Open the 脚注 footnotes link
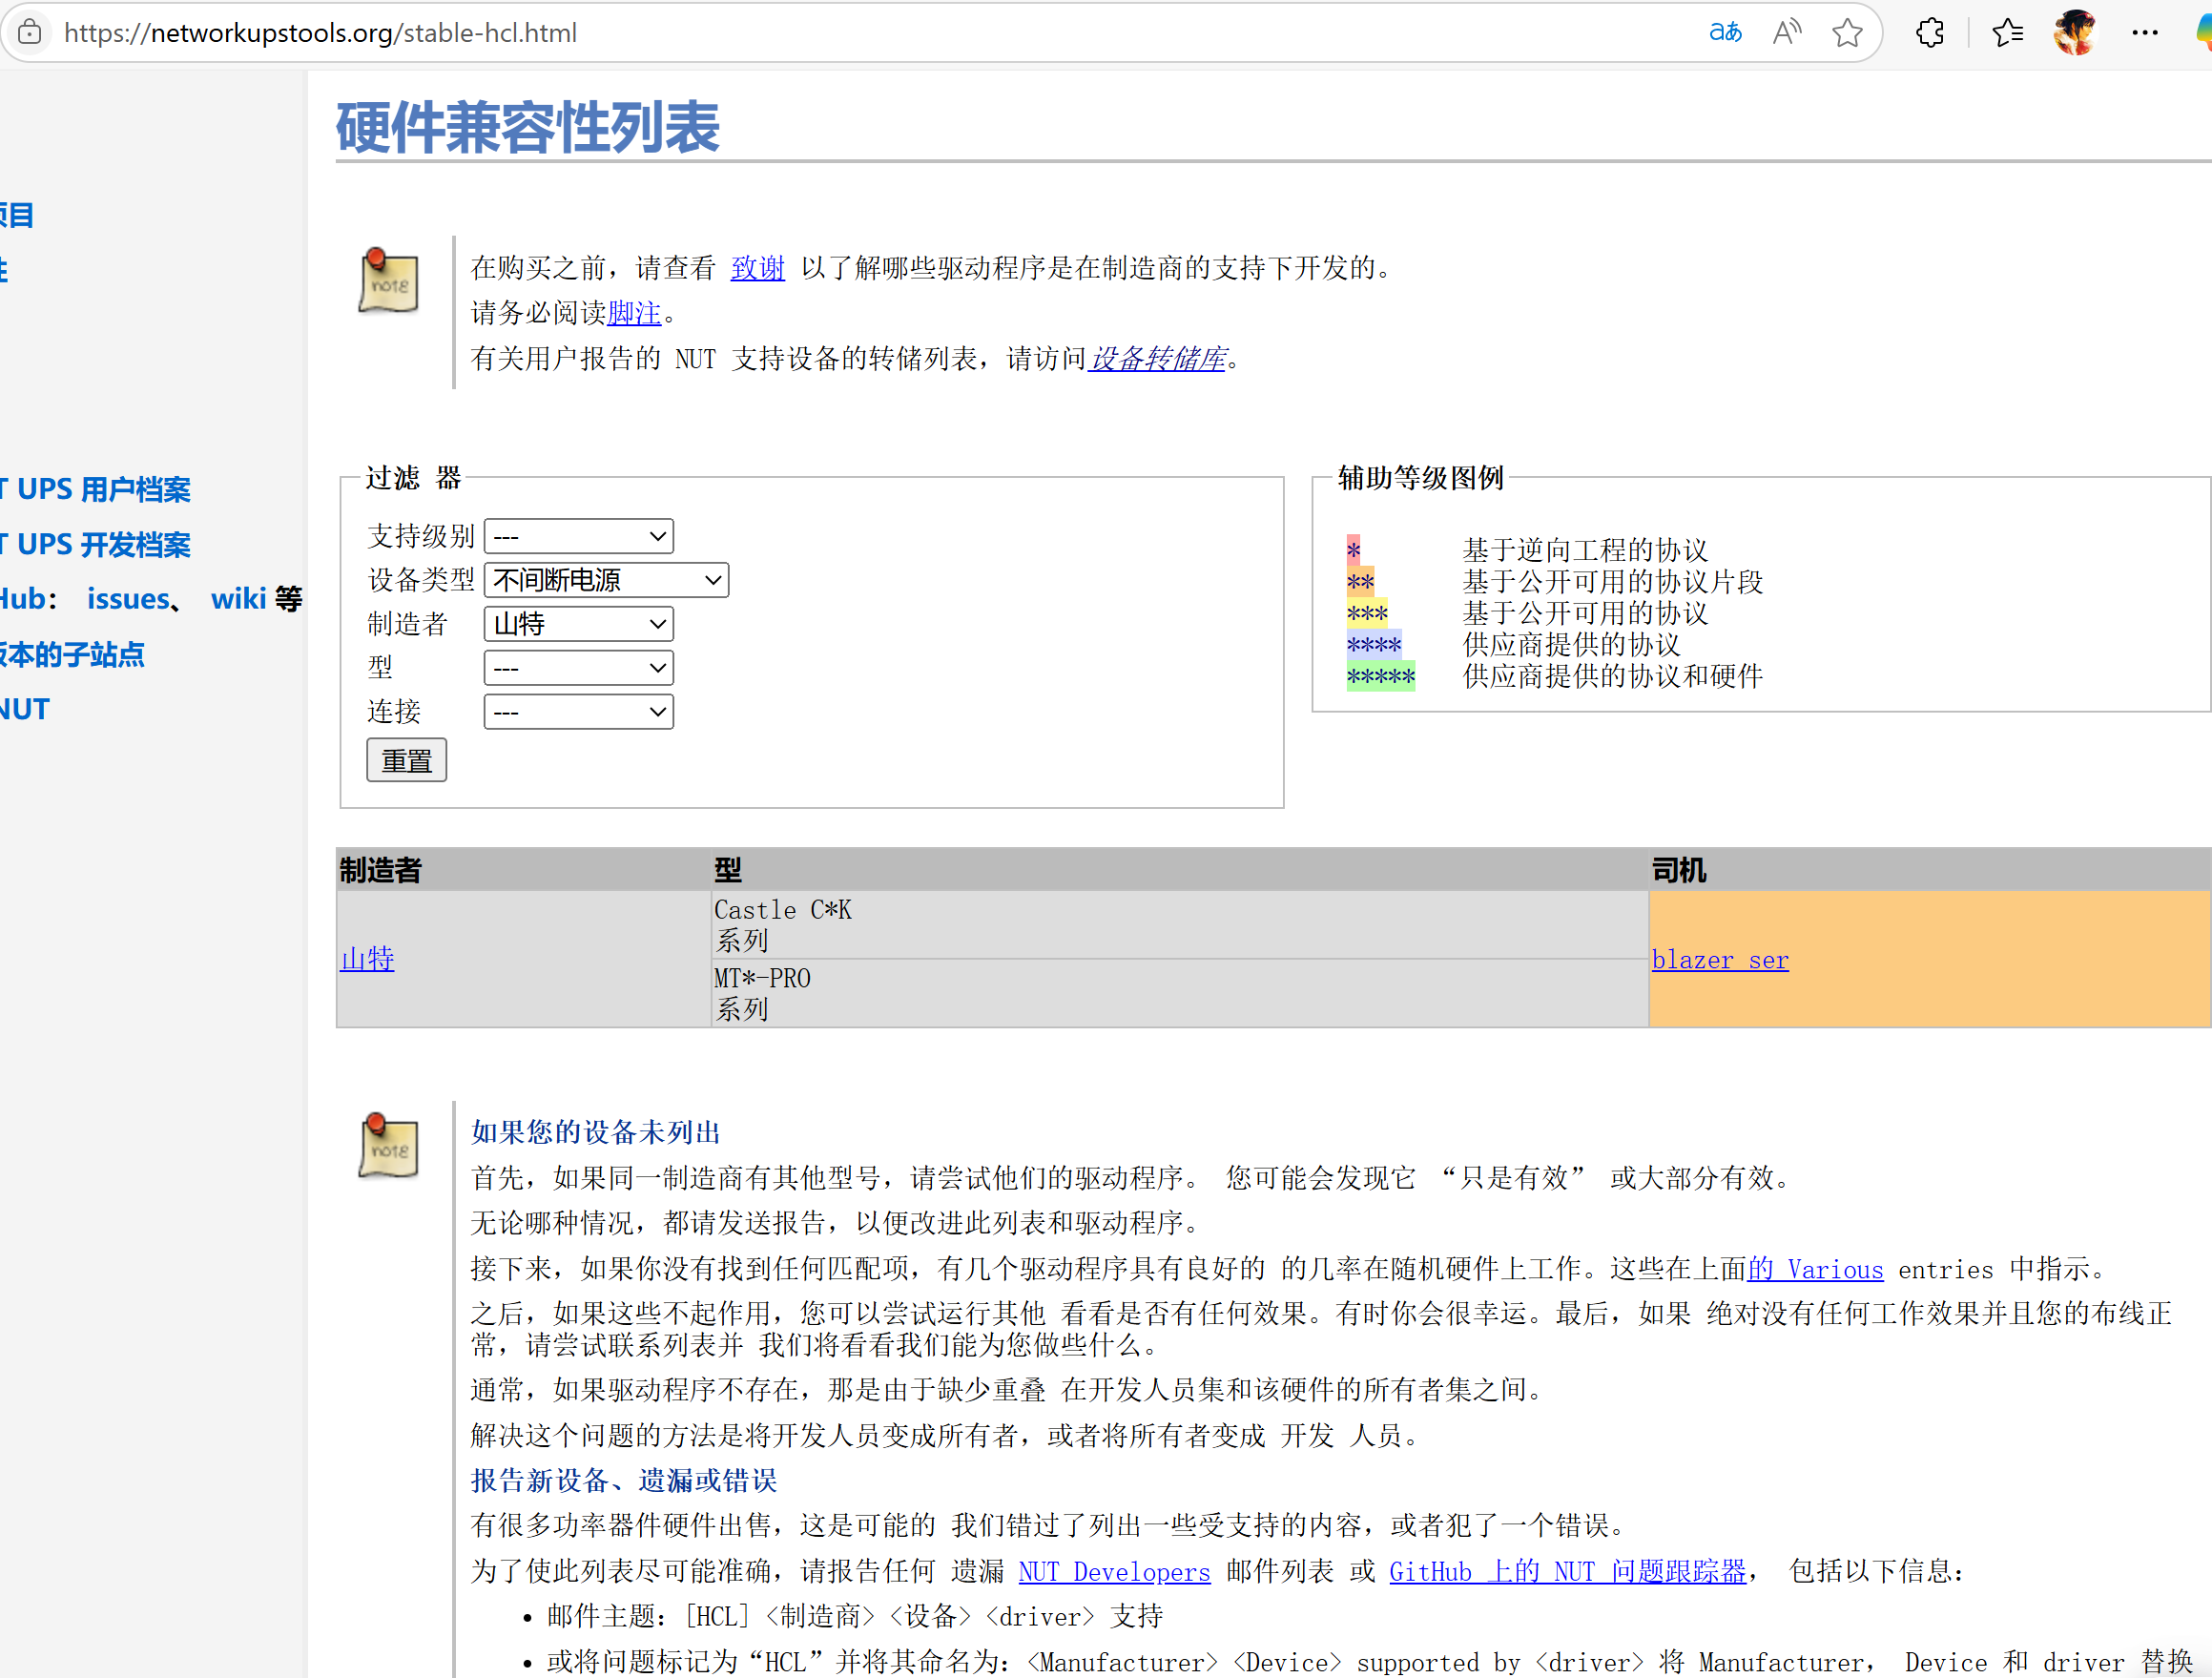Screen dimensions: 2212x1678 (634, 313)
